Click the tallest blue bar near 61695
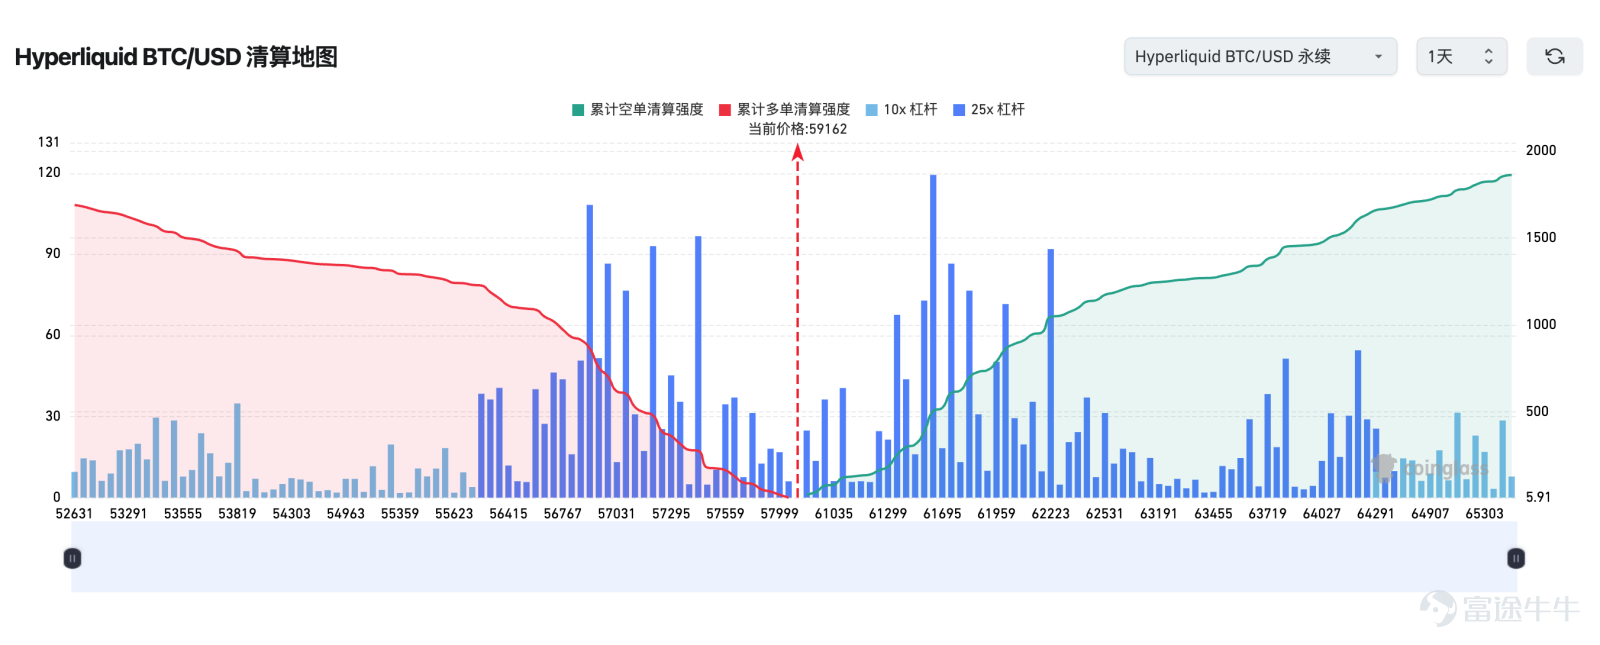The width and height of the screenshot is (1600, 645). tap(933, 336)
